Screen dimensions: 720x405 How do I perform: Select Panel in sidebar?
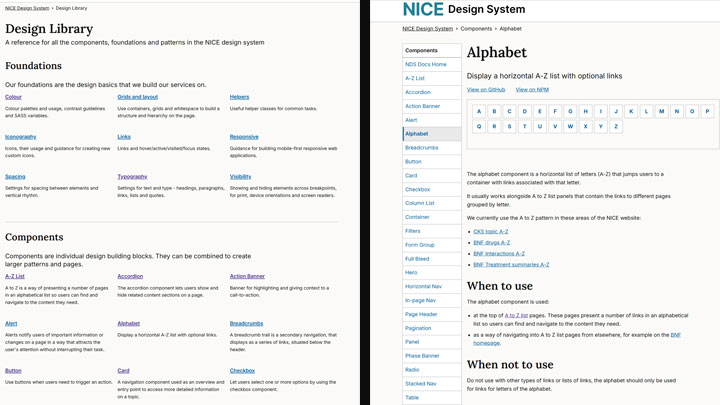(432, 342)
